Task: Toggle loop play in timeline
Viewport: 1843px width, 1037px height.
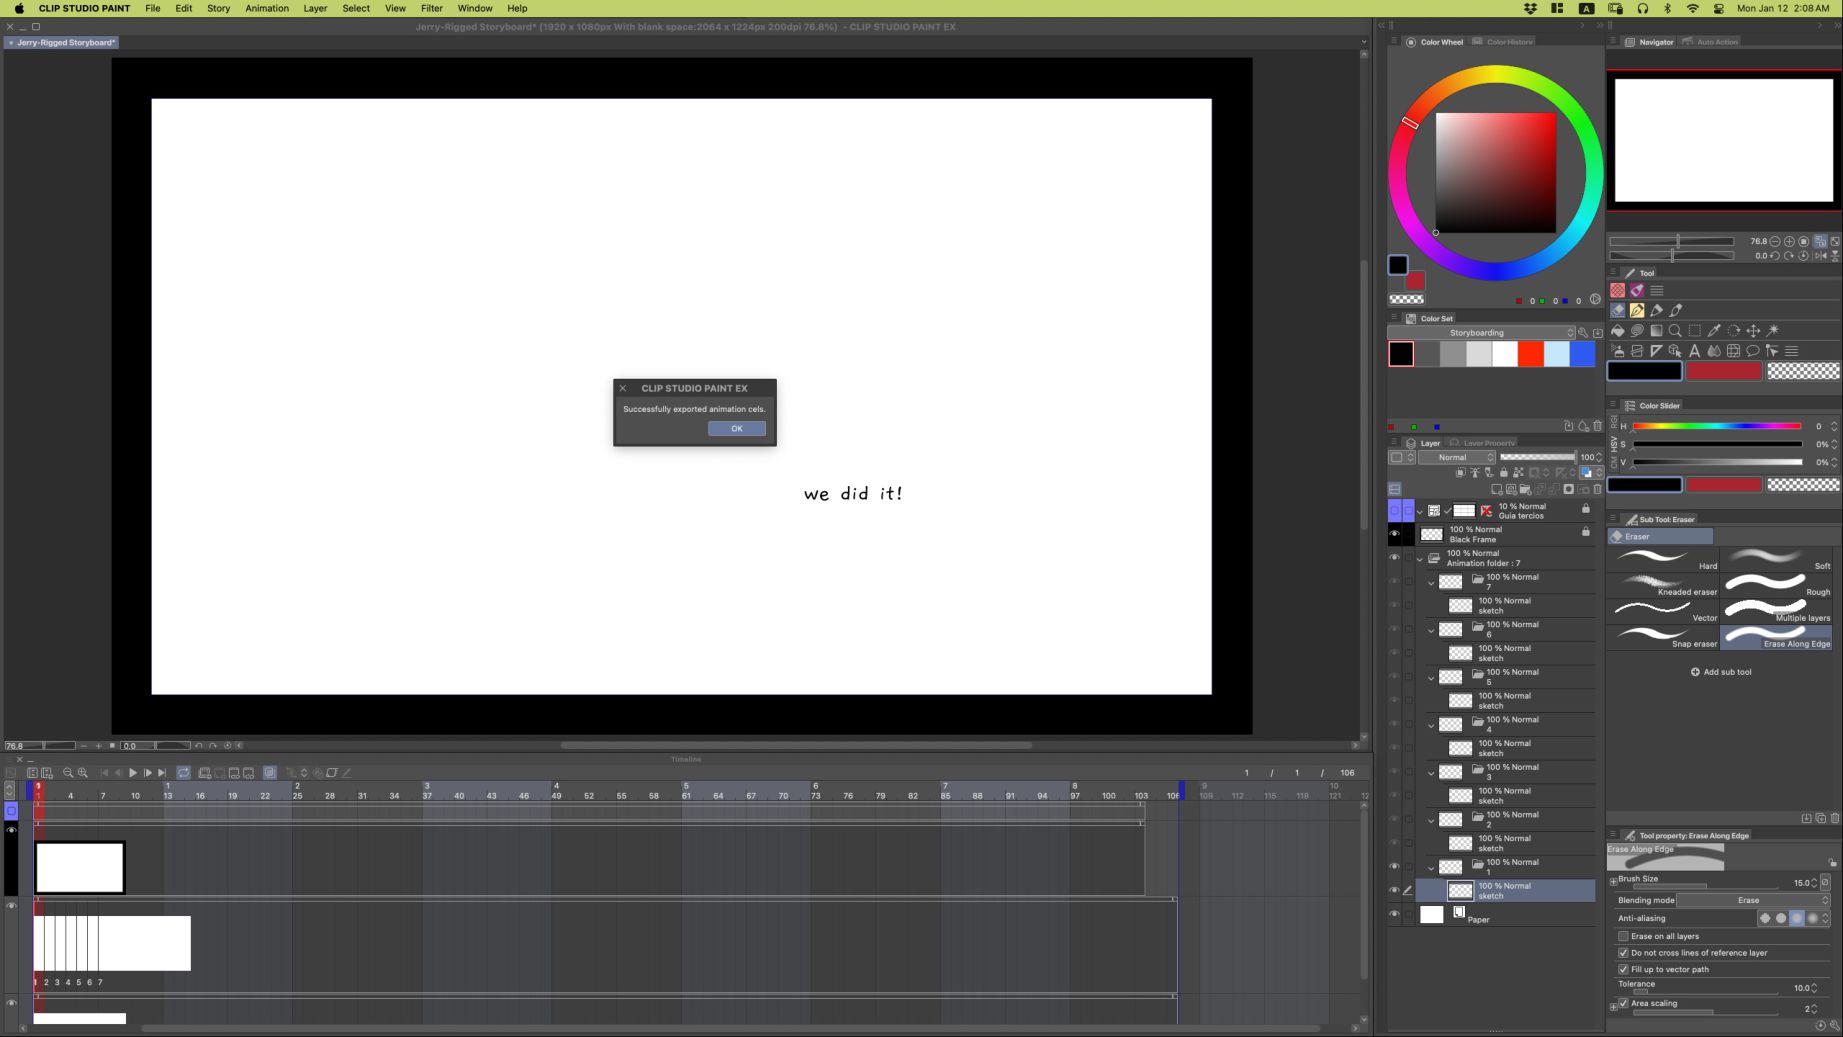Action: click(184, 773)
